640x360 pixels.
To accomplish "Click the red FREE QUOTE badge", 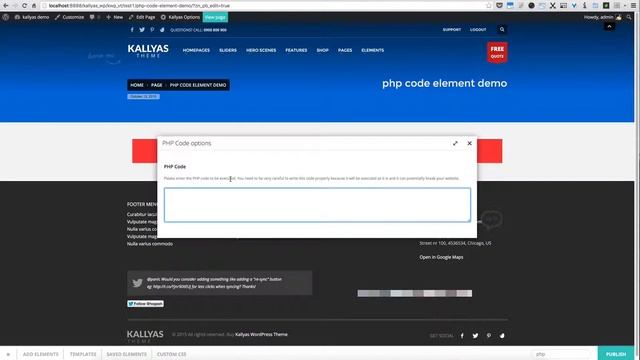I will point(497,52).
